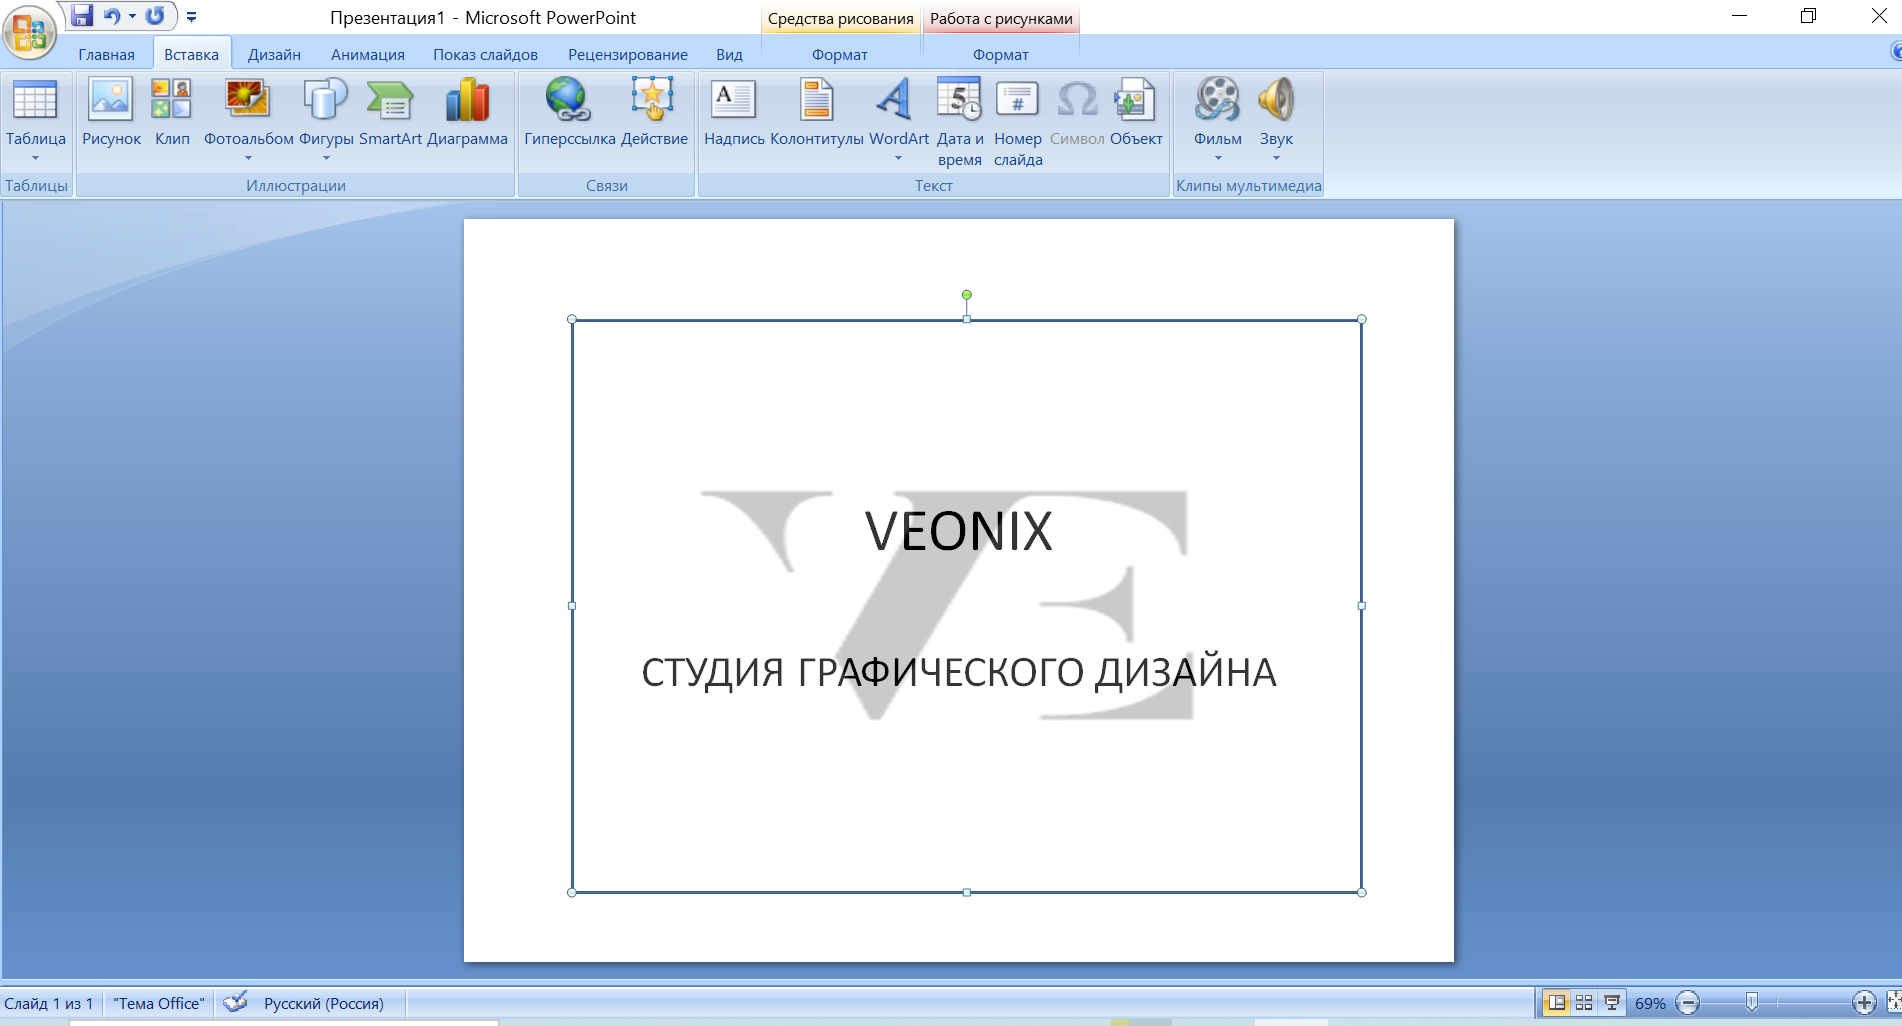Viewport: 1902px width, 1026px height.
Task: Add a Гиперссылка hyperlink
Action: 569,112
